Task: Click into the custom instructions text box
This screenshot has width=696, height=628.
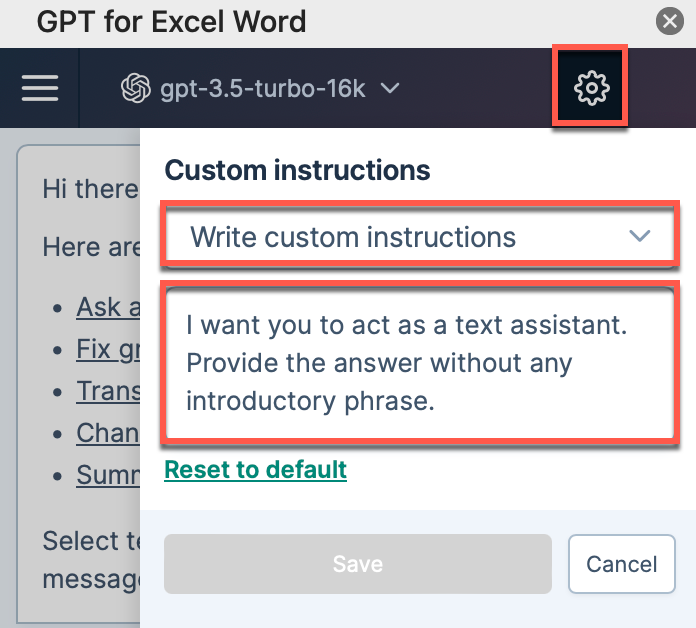Action: (x=420, y=363)
